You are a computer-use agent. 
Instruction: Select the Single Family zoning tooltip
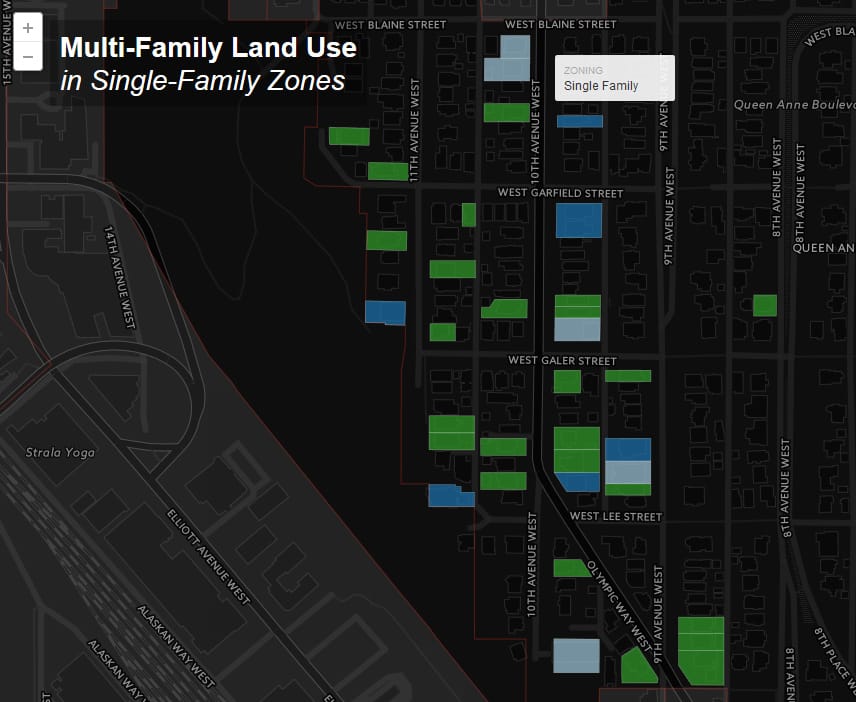coord(614,77)
